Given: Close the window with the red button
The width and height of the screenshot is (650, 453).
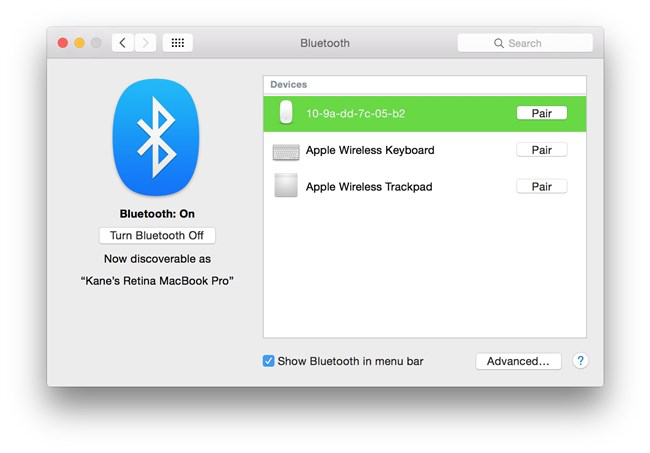Looking at the screenshot, I should [x=63, y=43].
